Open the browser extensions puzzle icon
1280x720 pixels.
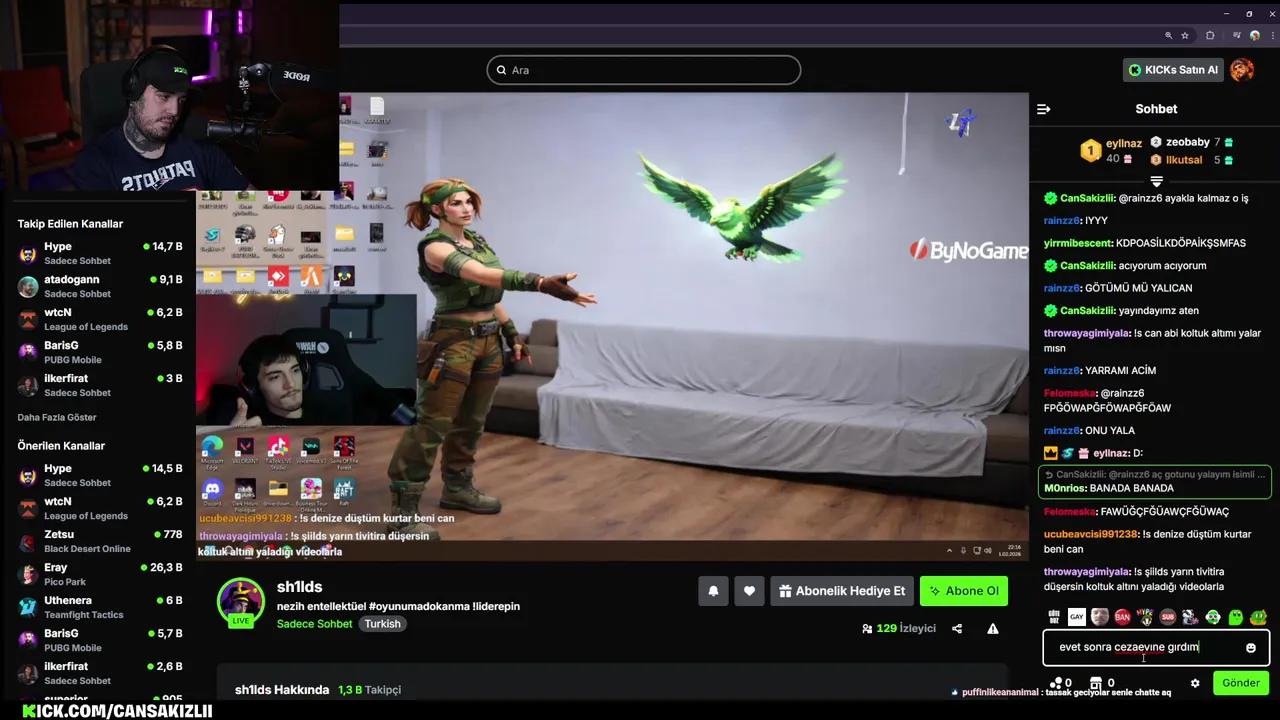(x=1210, y=35)
